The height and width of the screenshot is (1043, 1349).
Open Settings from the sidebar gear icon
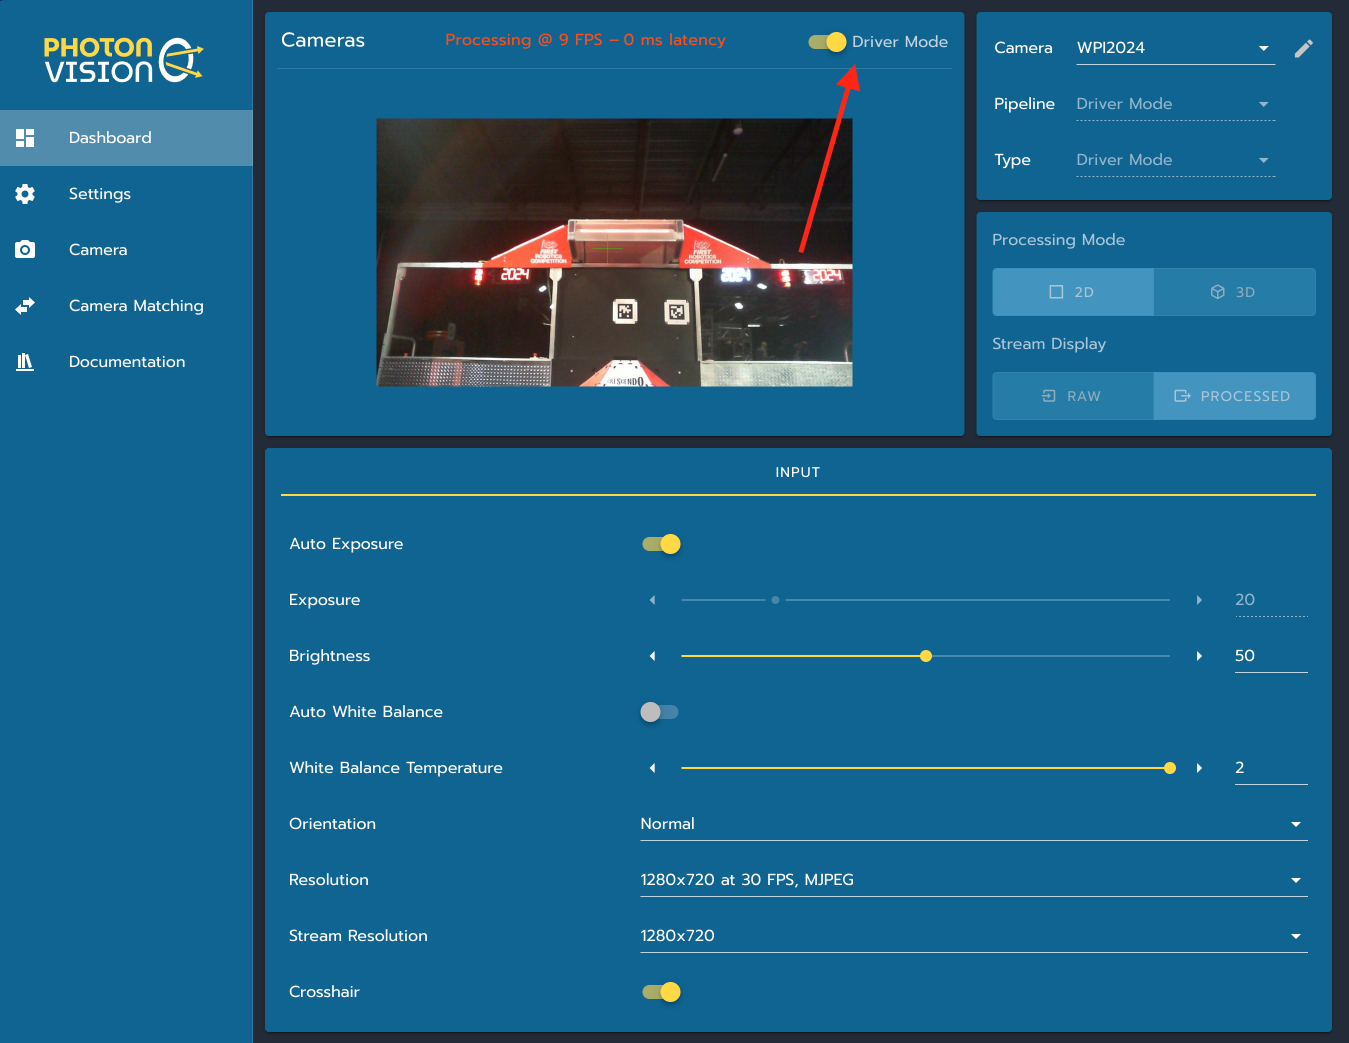25,193
